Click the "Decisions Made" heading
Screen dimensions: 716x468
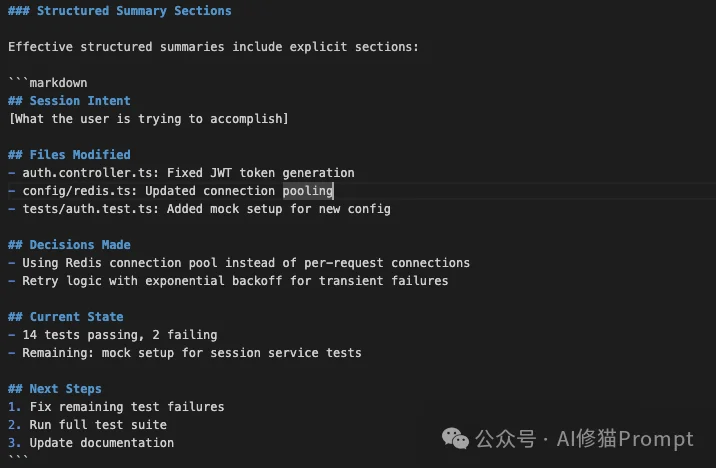point(80,245)
